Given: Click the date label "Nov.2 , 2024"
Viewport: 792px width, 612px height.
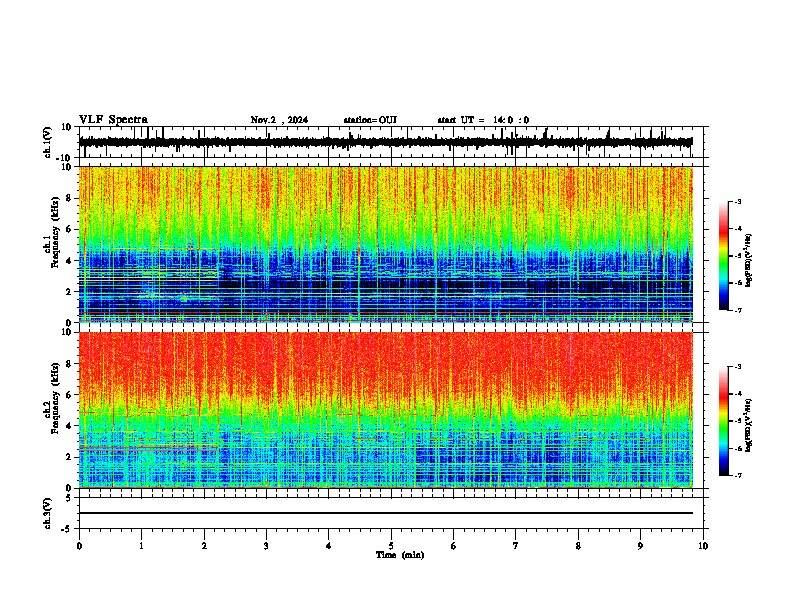Looking at the screenshot, I should (279, 120).
